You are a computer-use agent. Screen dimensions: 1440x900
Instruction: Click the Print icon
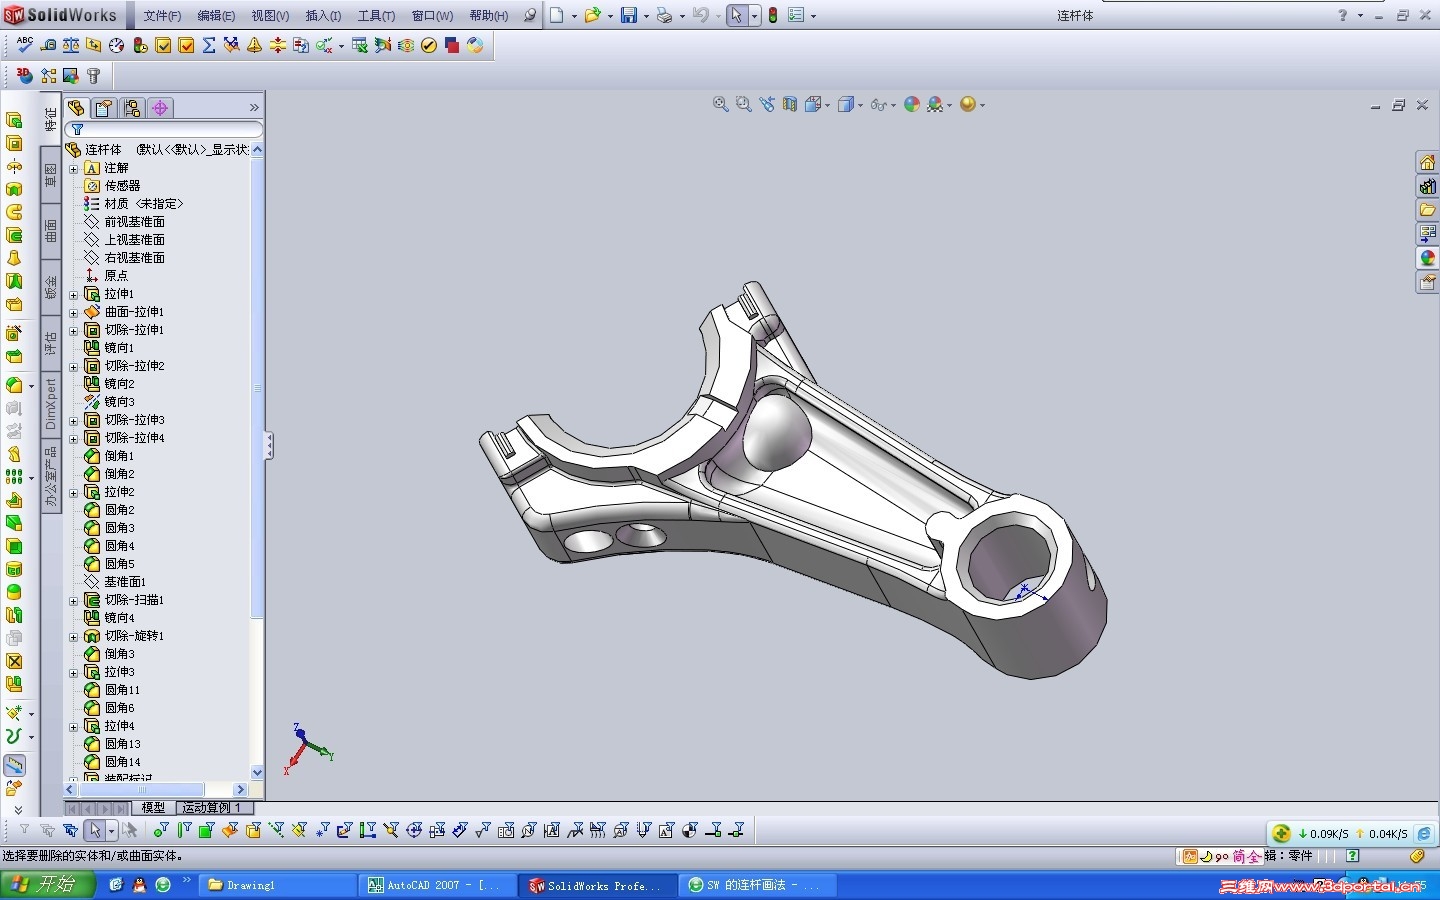664,15
